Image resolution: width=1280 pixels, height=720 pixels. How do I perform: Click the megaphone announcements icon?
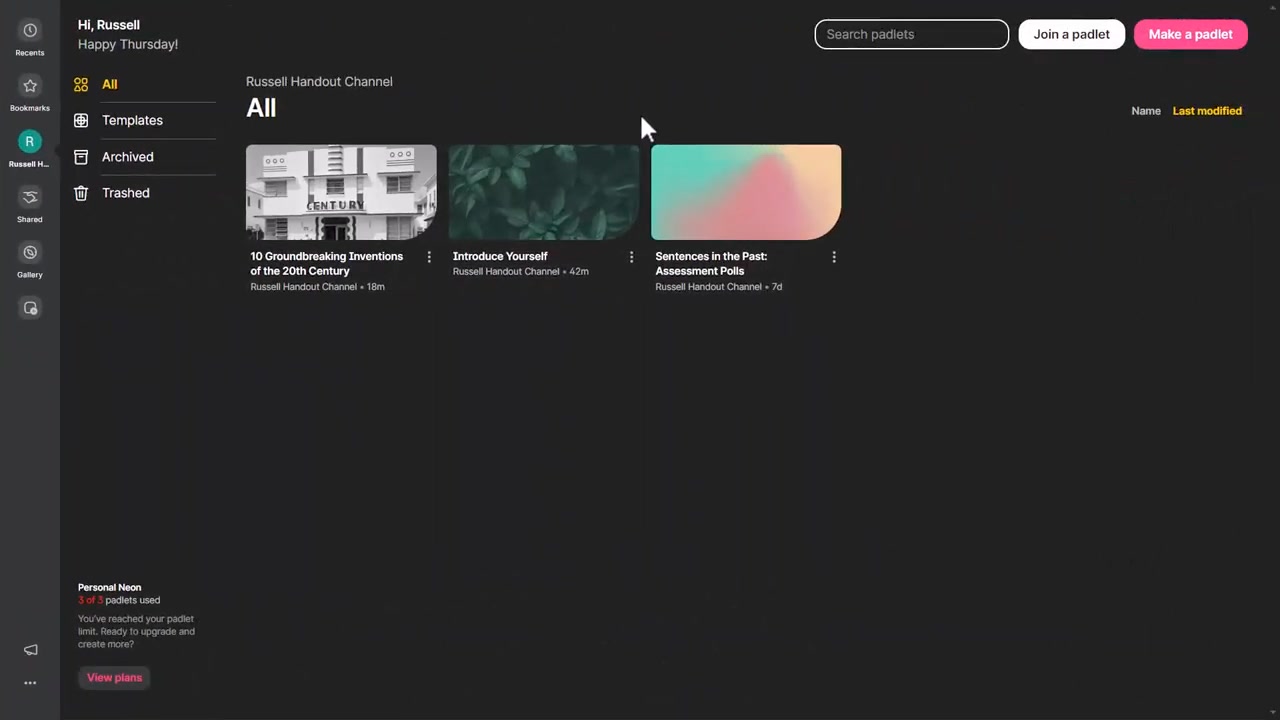[30, 650]
